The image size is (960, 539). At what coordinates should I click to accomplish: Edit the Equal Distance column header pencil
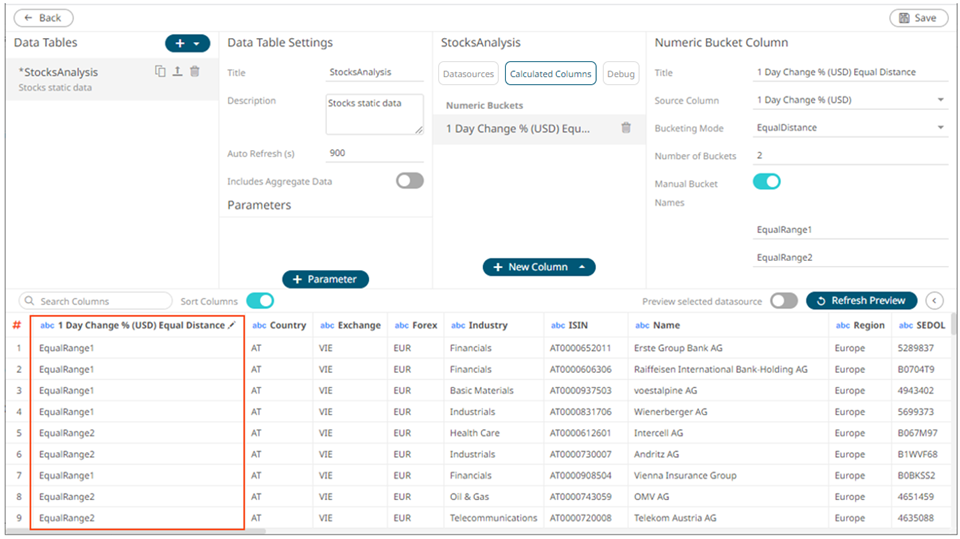tap(232, 325)
